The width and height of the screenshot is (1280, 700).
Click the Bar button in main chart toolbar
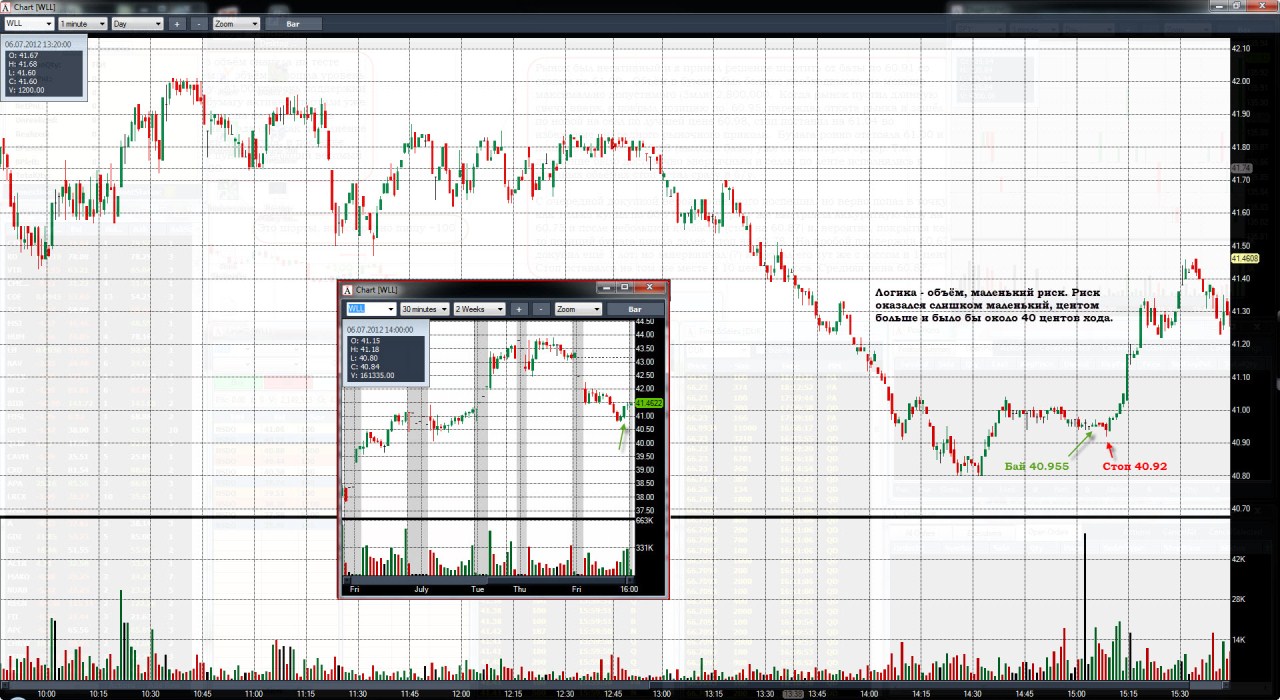coord(291,22)
